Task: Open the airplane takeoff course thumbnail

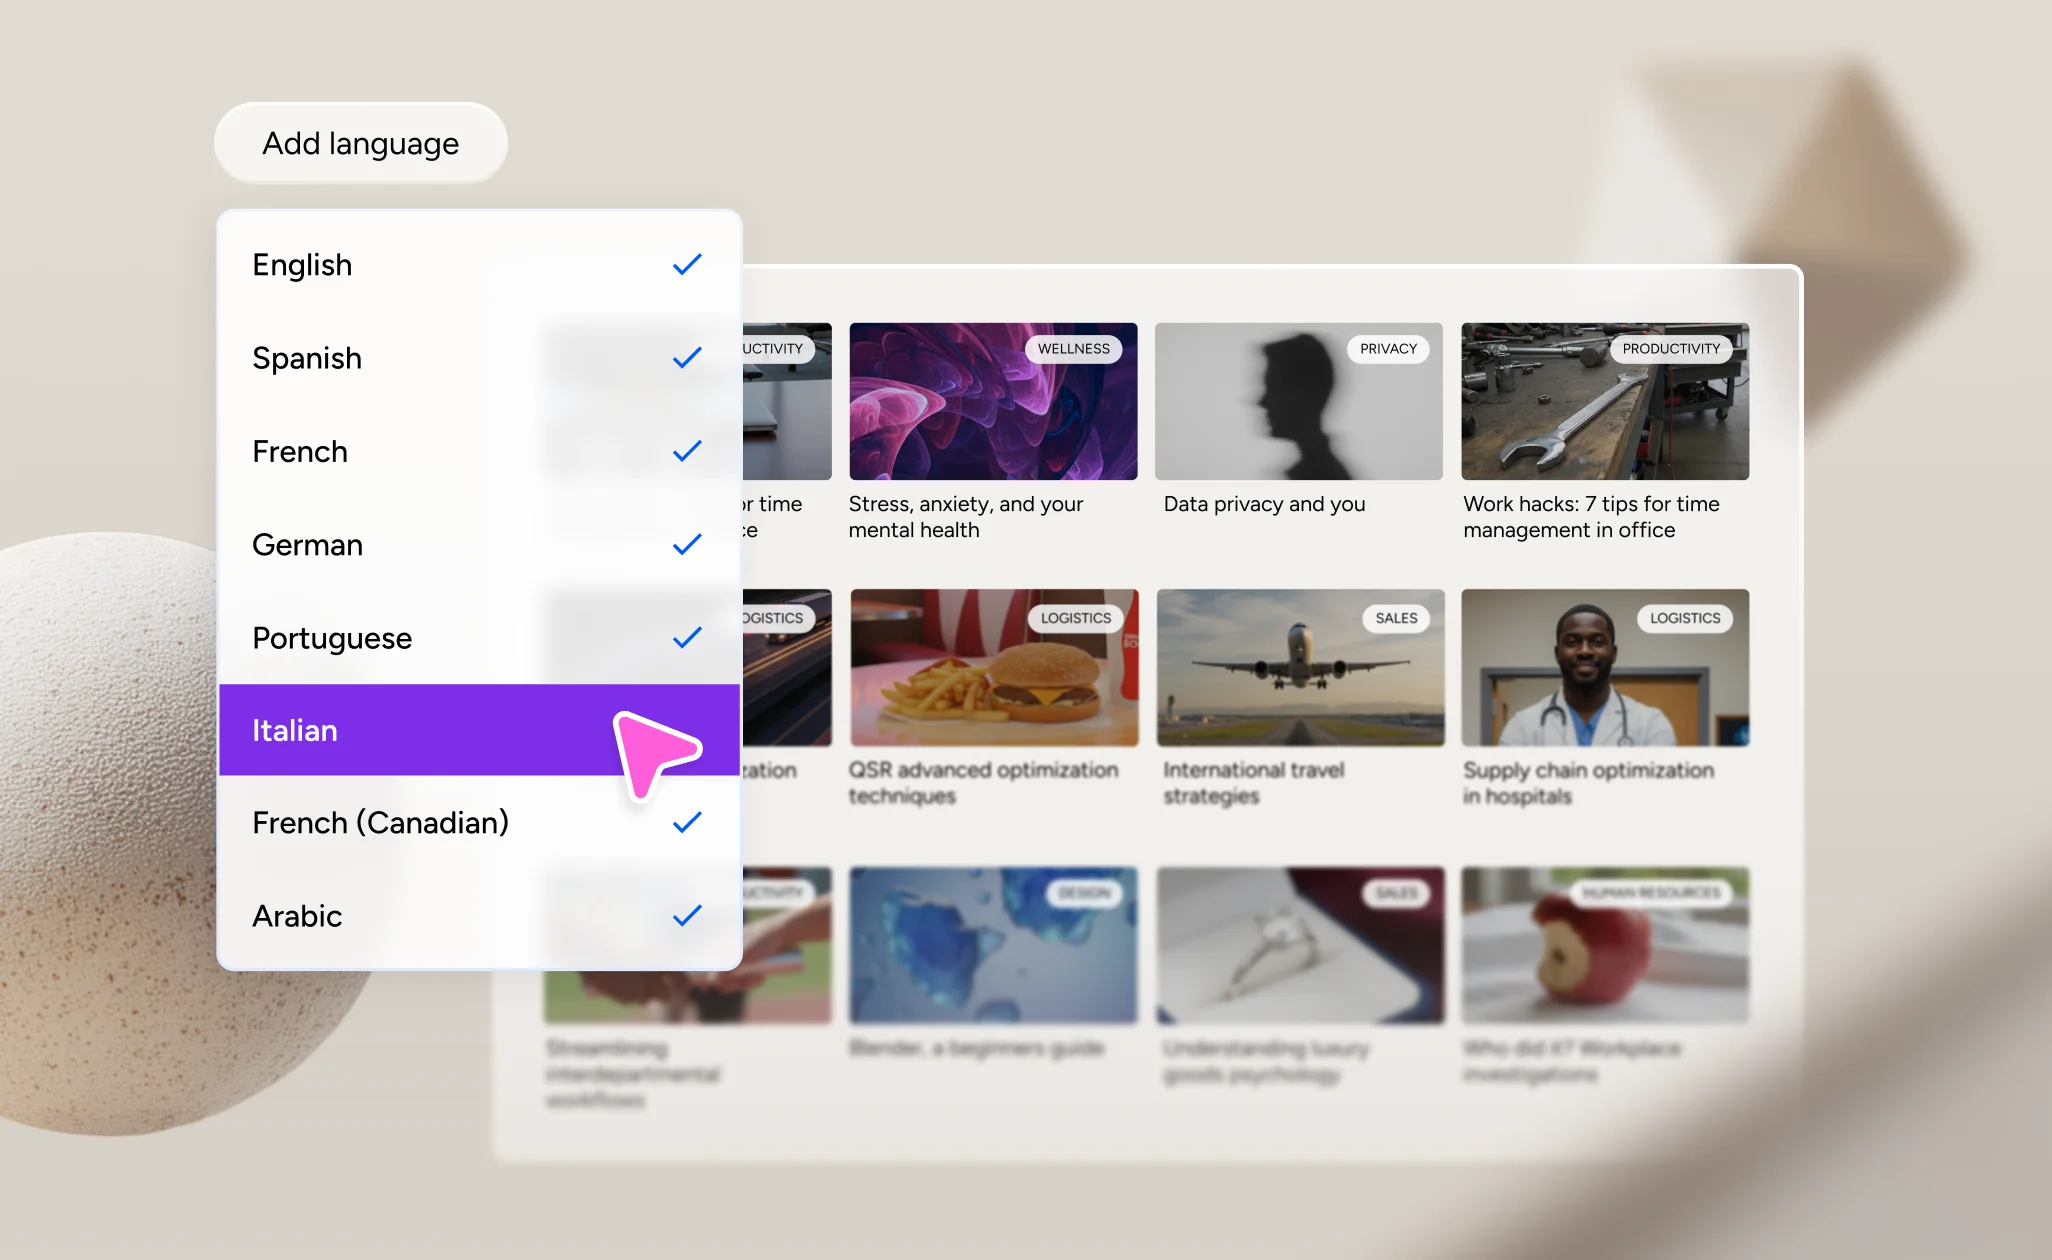Action: click(x=1300, y=667)
